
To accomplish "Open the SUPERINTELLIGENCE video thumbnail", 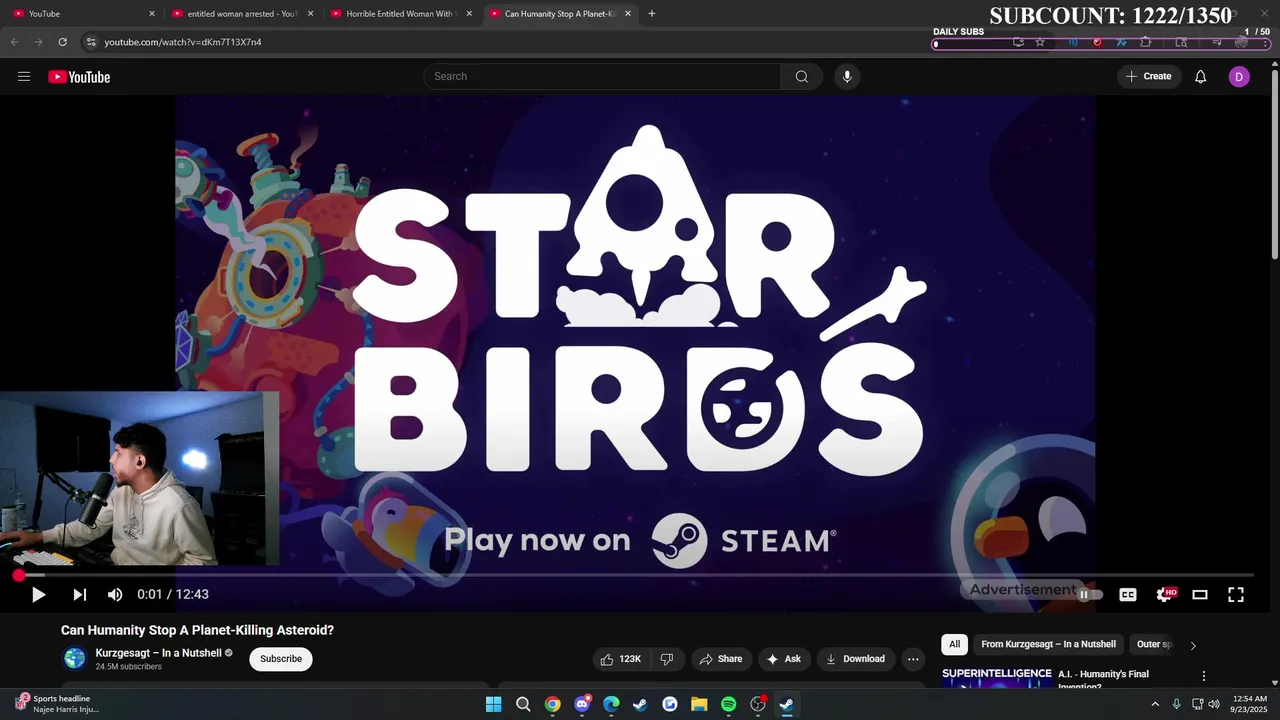I will [997, 677].
